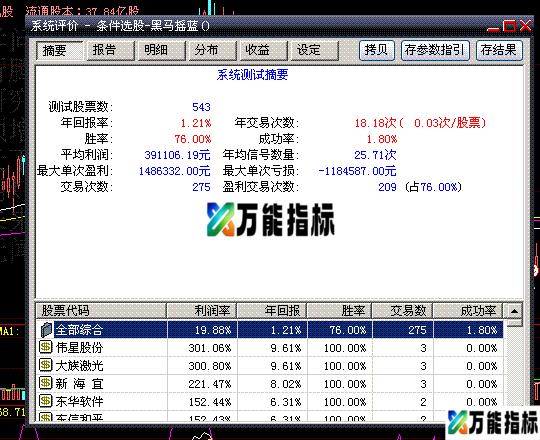
Task: Click the 伟星股份 stock icon
Action: (x=45, y=347)
